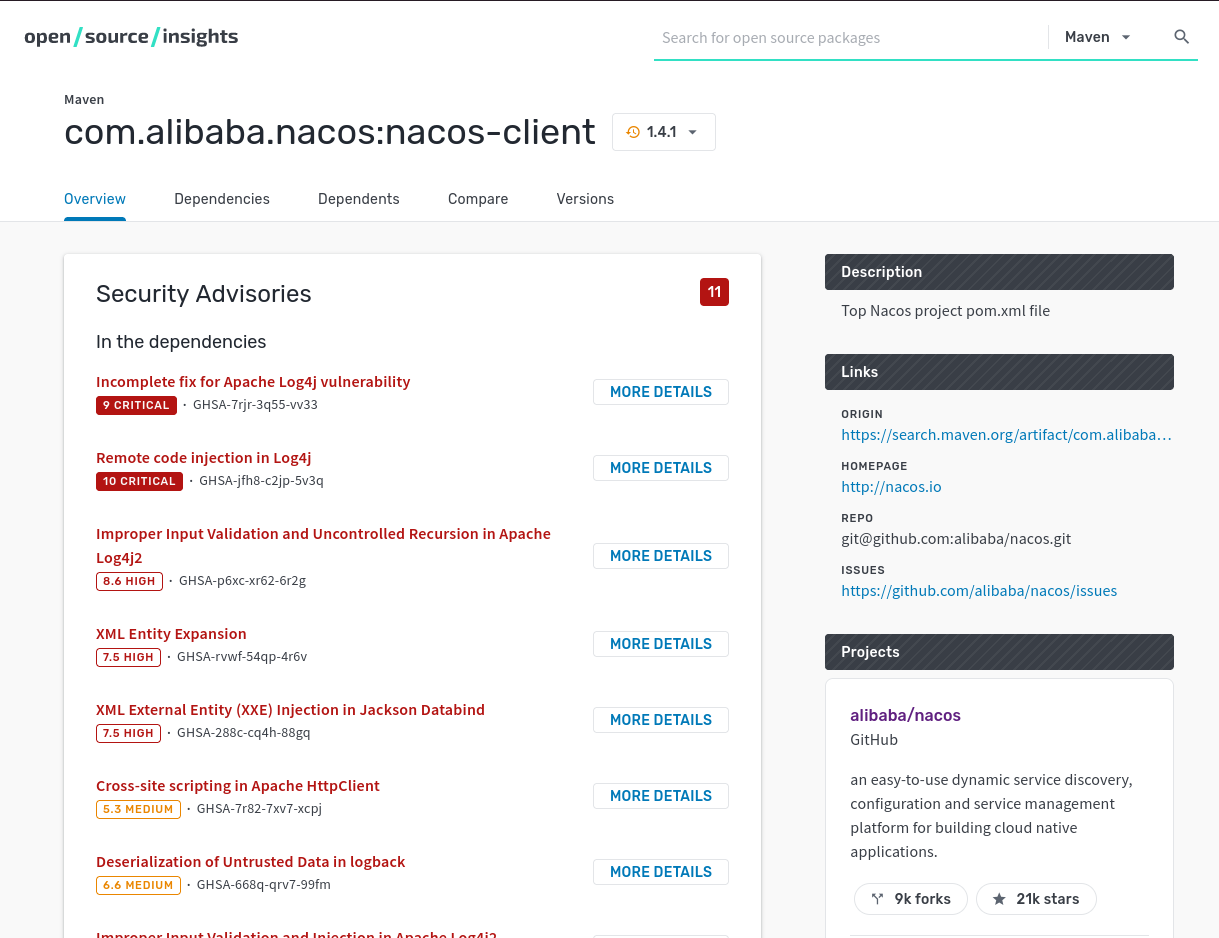More details for HttpClient cross-site scripting
1219x938 pixels.
[x=660, y=796]
